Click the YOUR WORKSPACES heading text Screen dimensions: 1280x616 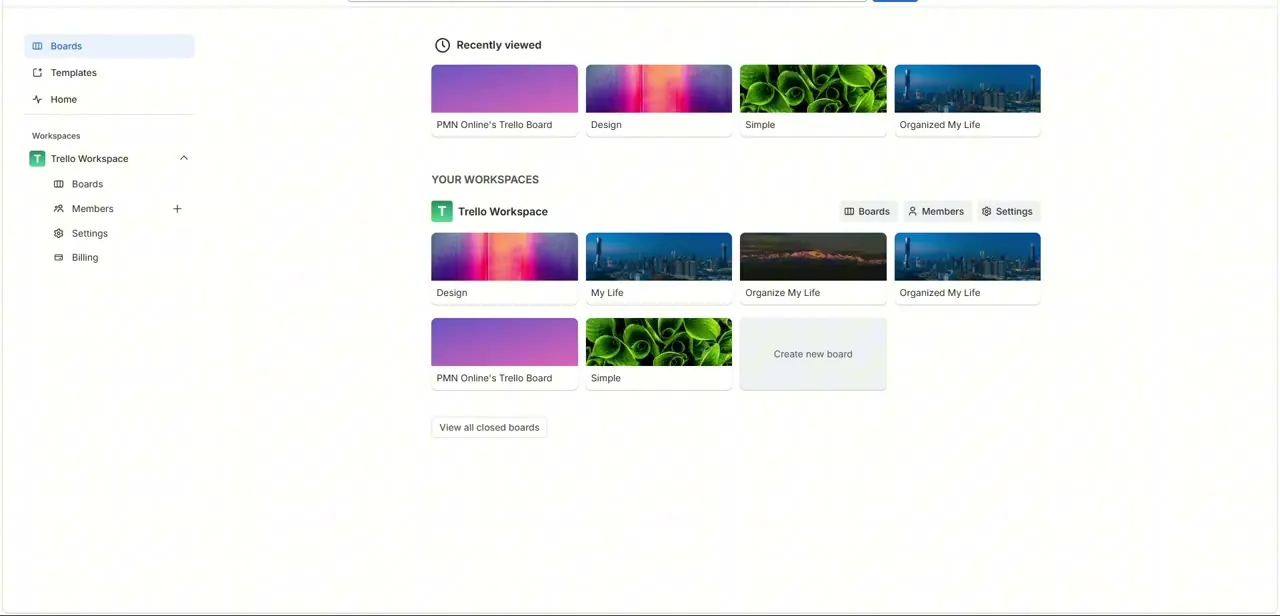click(485, 180)
